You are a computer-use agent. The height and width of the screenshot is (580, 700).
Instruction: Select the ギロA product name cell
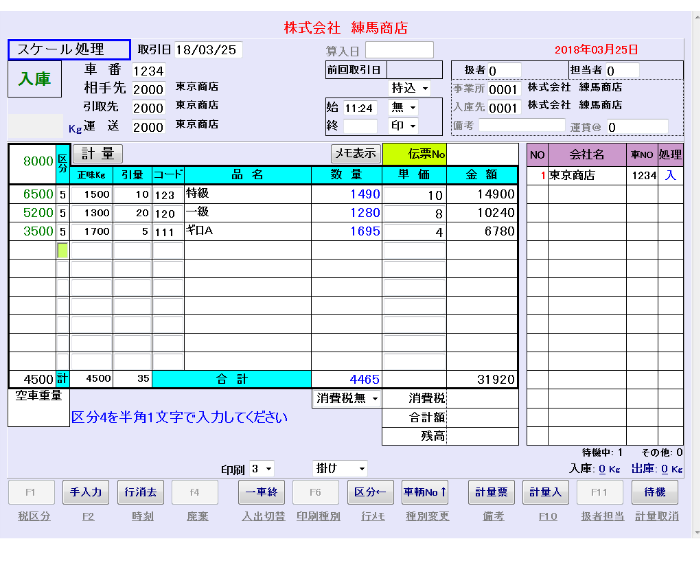coord(248,231)
